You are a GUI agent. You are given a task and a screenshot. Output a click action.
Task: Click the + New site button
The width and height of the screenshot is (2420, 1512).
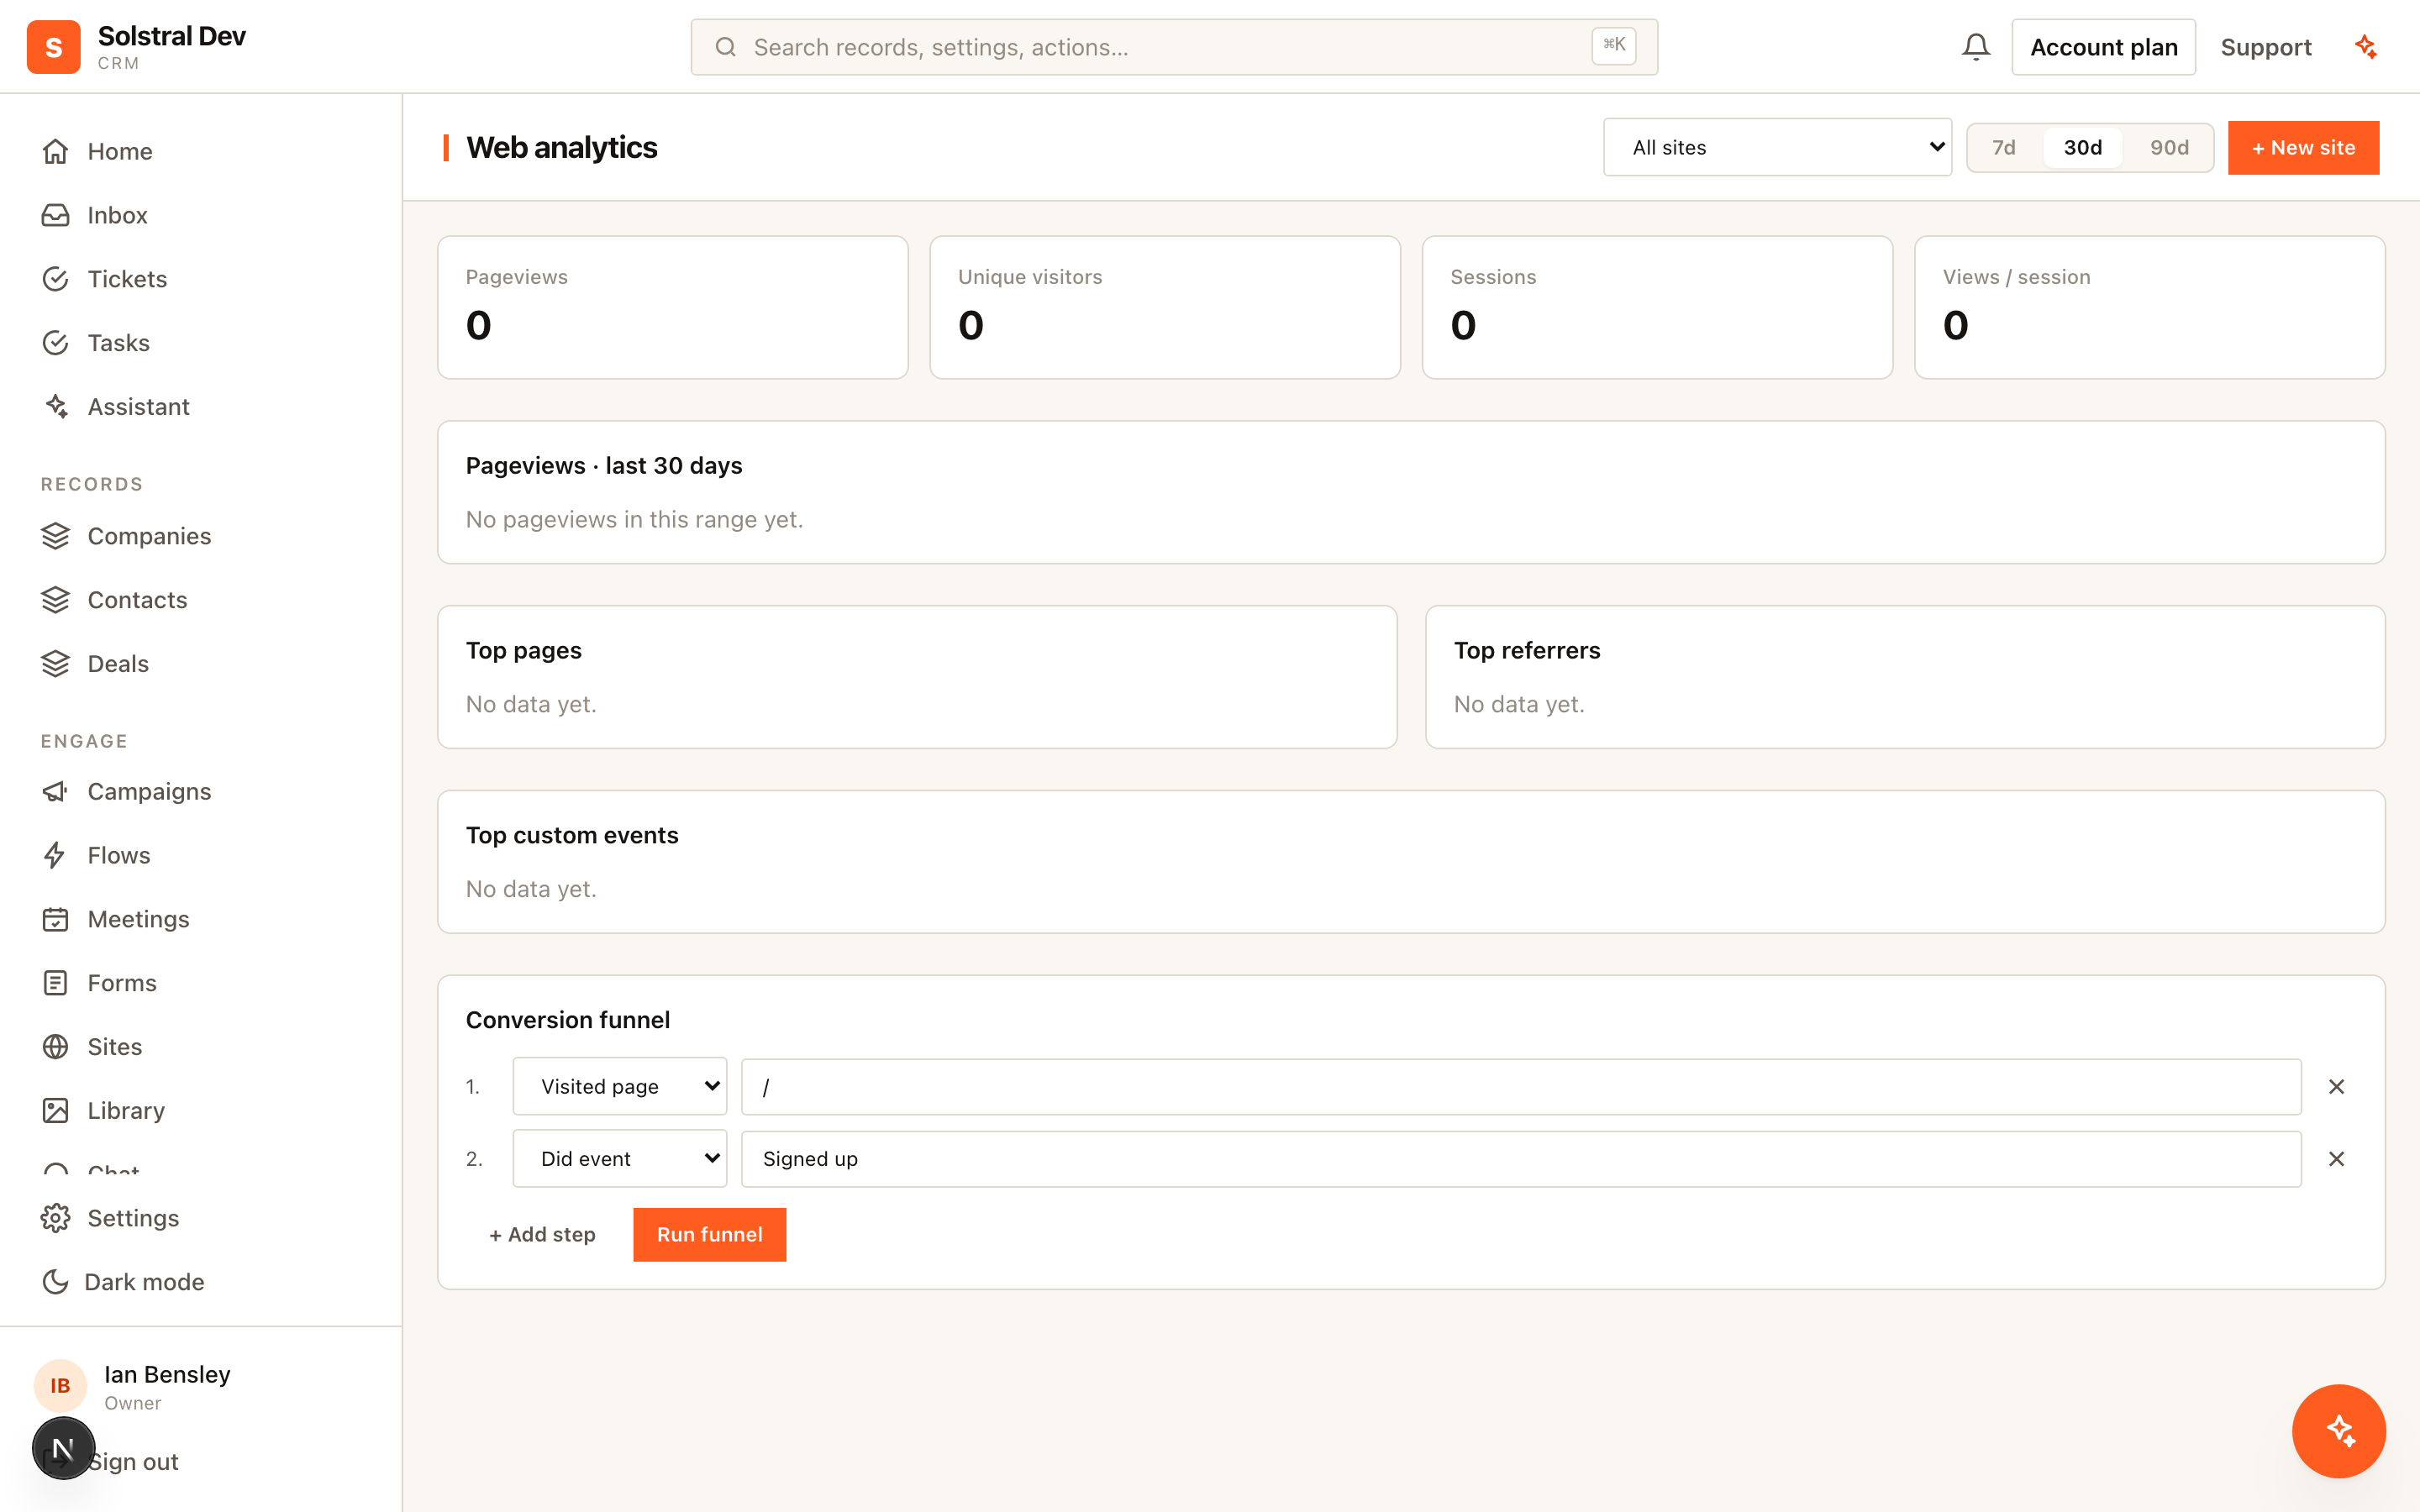[2303, 148]
